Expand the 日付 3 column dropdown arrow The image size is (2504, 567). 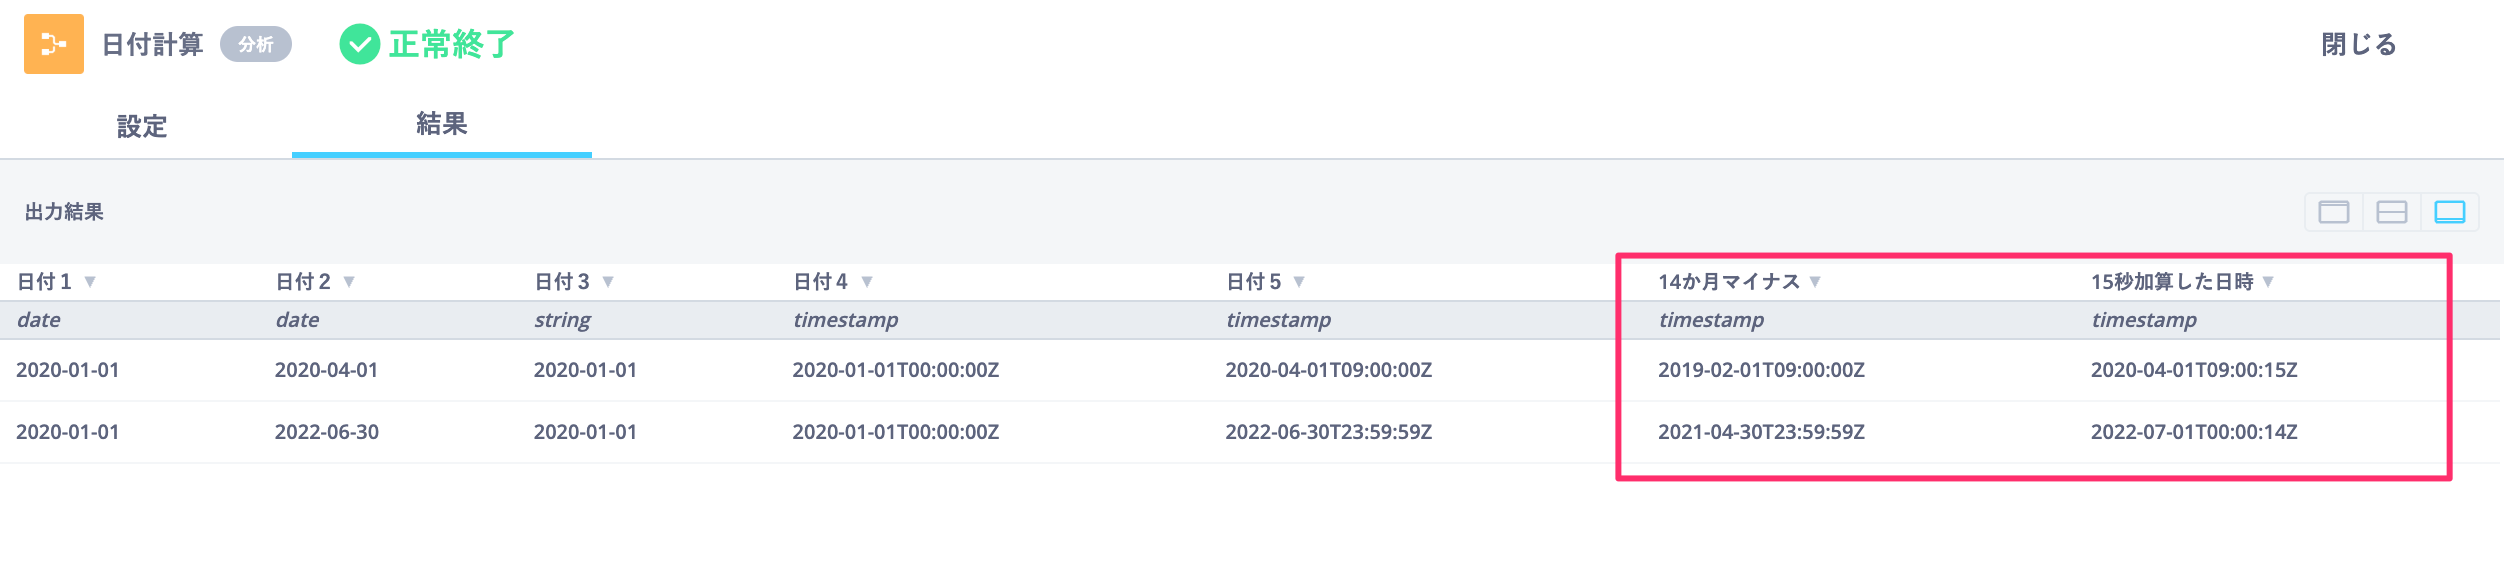(608, 282)
